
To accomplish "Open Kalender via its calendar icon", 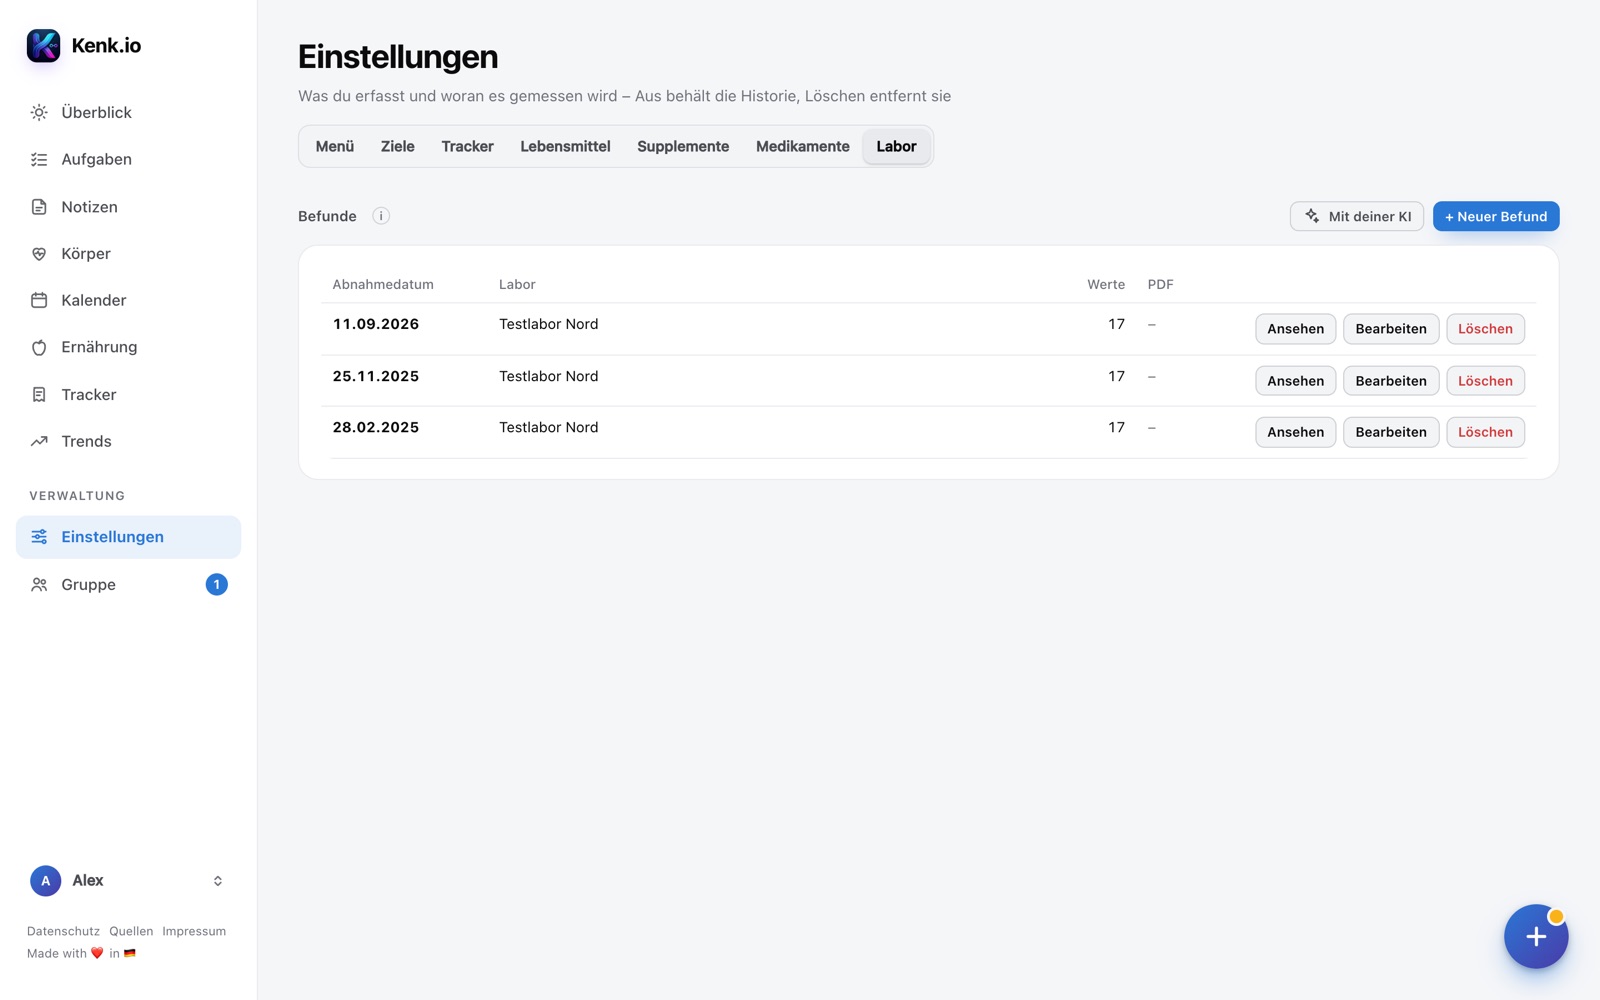I will tap(39, 300).
